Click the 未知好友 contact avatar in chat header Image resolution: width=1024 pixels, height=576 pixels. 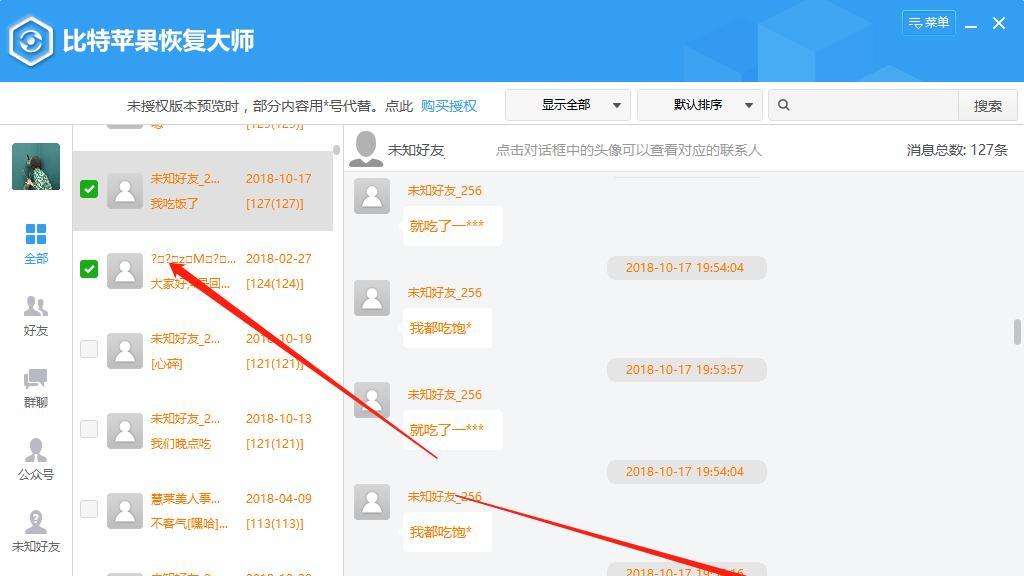(x=366, y=149)
